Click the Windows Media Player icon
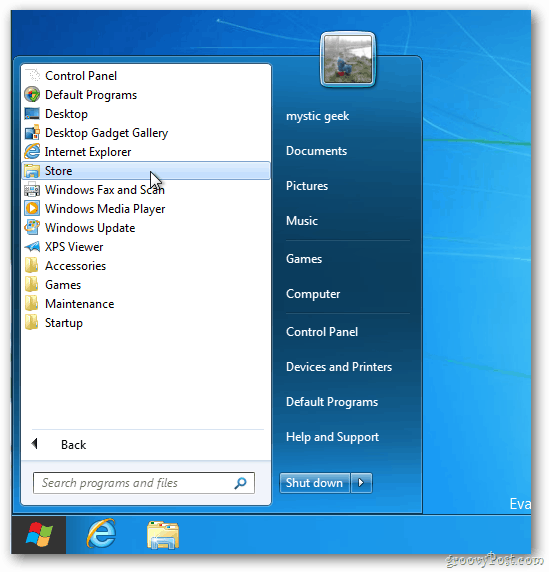This screenshot has height=572, width=549. 32,209
